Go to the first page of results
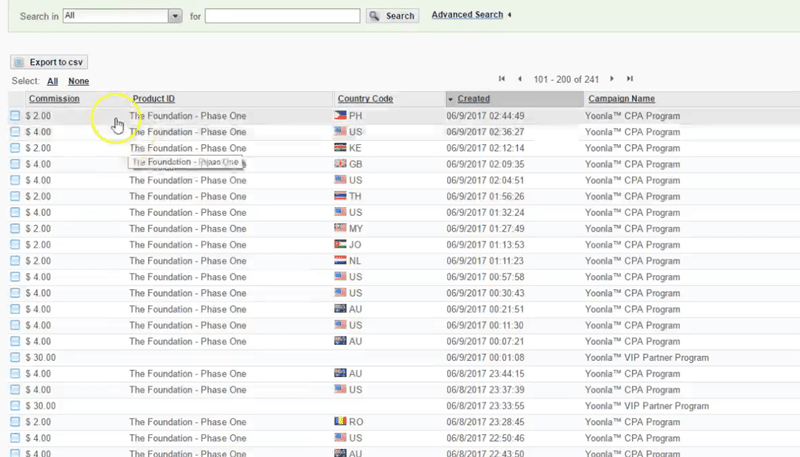This screenshot has height=457, width=800. point(502,79)
